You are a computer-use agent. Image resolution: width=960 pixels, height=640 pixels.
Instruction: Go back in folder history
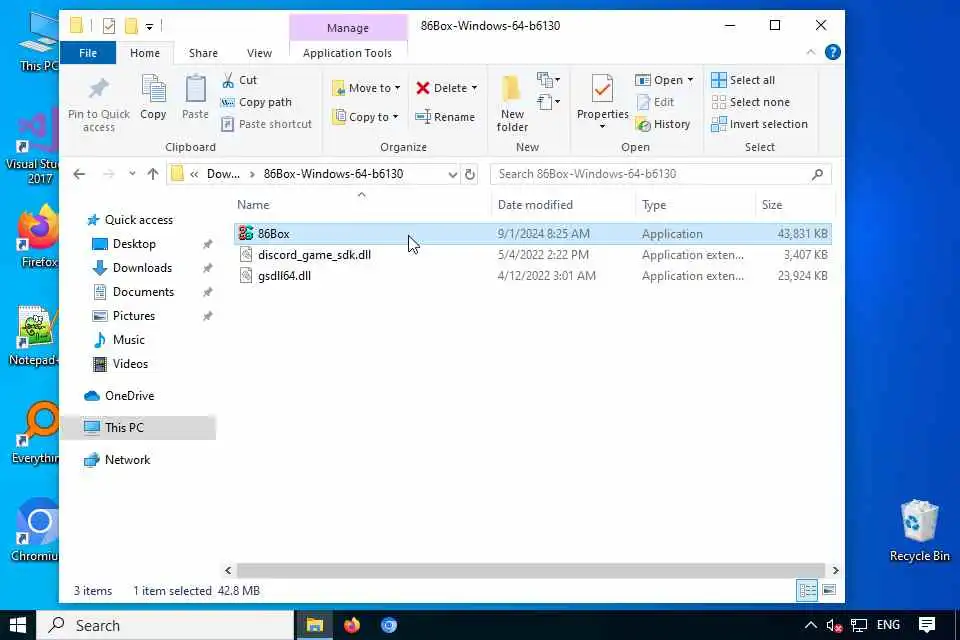pos(79,174)
